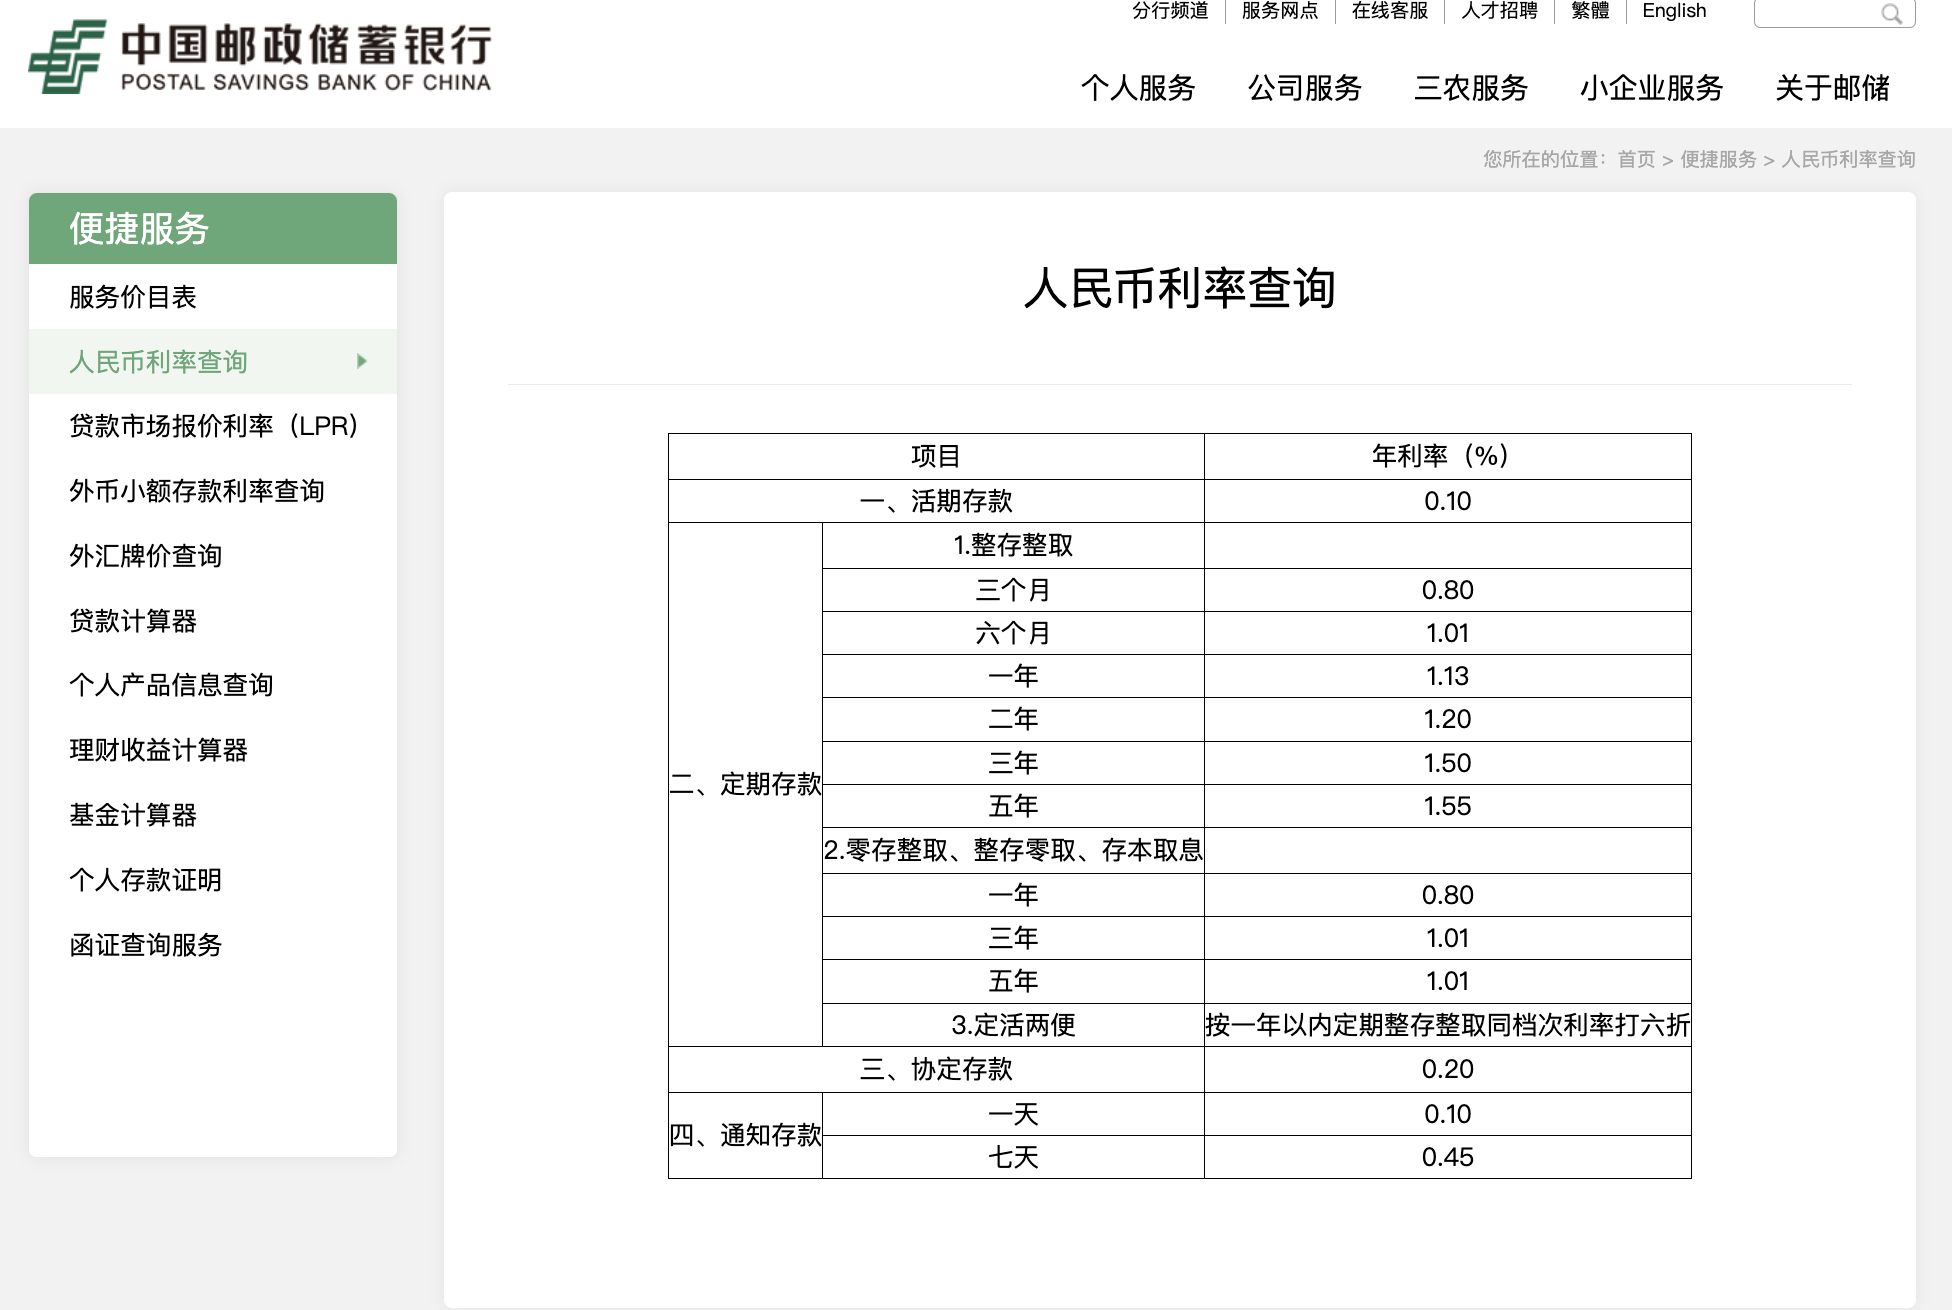This screenshot has height=1310, width=1952.
Task: Open 关于邮储 main menu
Action: pyautogui.click(x=1832, y=88)
